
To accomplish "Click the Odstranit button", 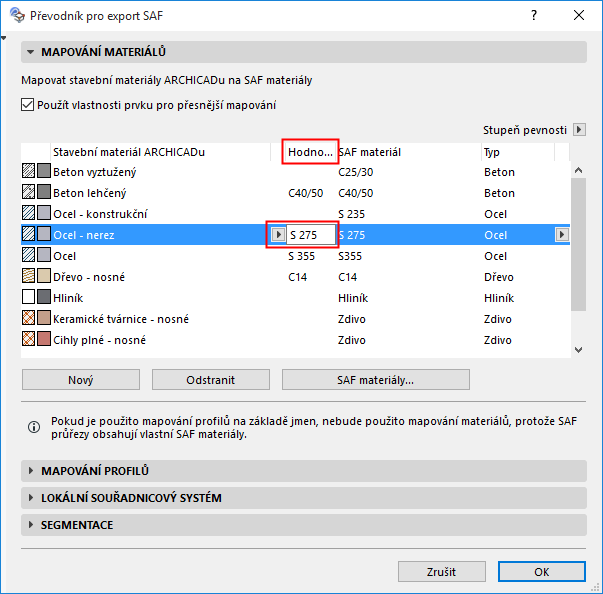I will pos(211,379).
